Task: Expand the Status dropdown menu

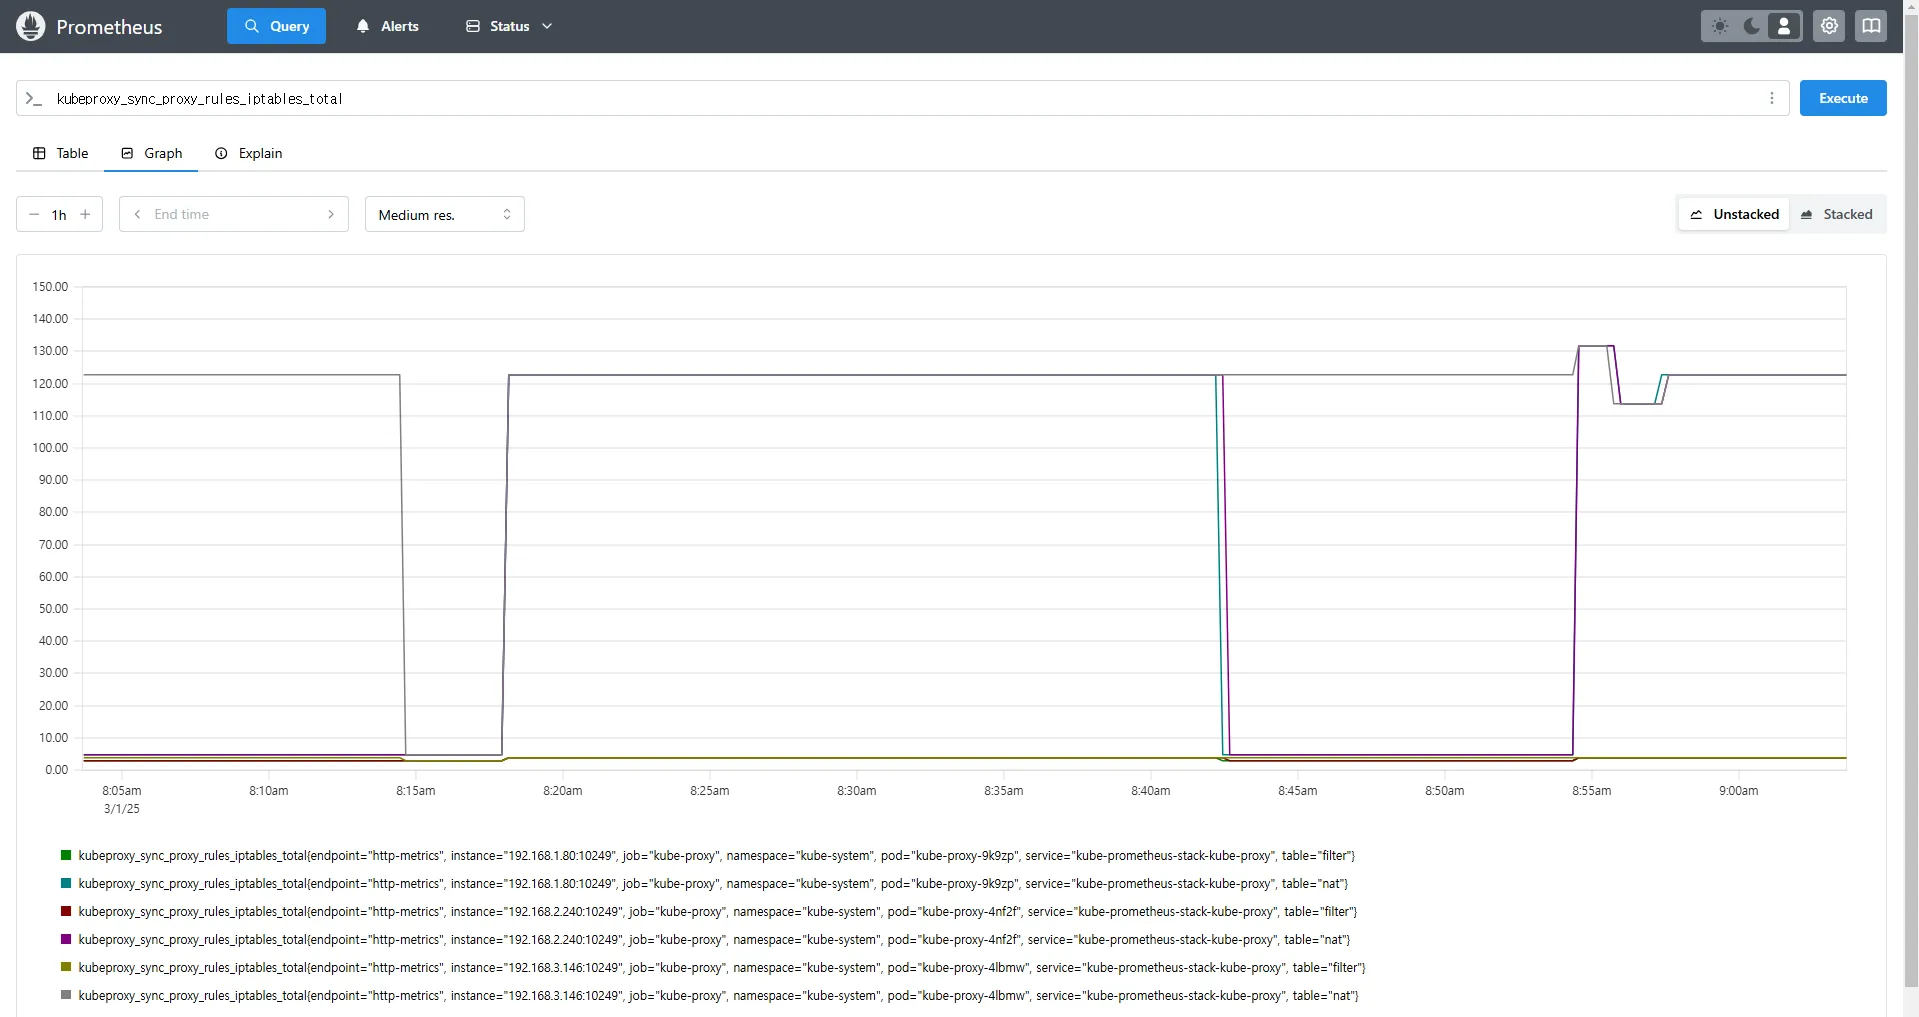Action: click(508, 26)
